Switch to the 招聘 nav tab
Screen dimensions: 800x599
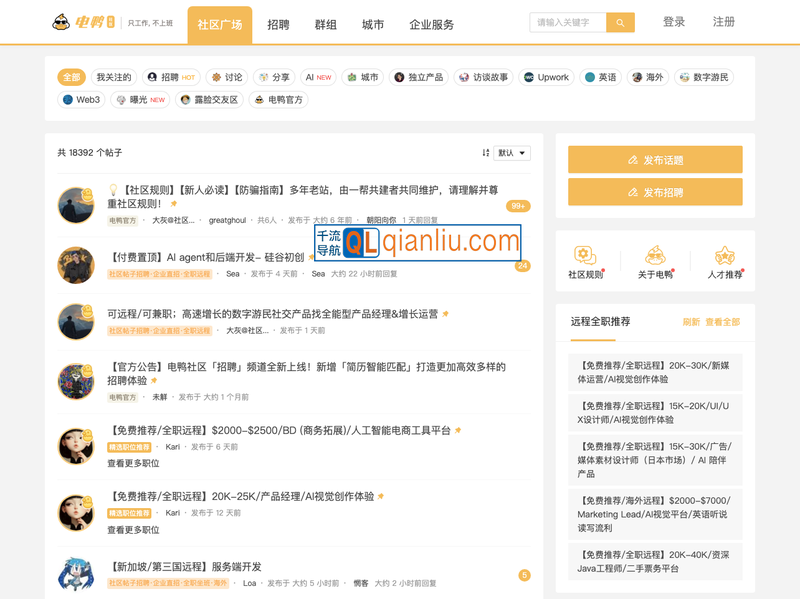click(279, 24)
